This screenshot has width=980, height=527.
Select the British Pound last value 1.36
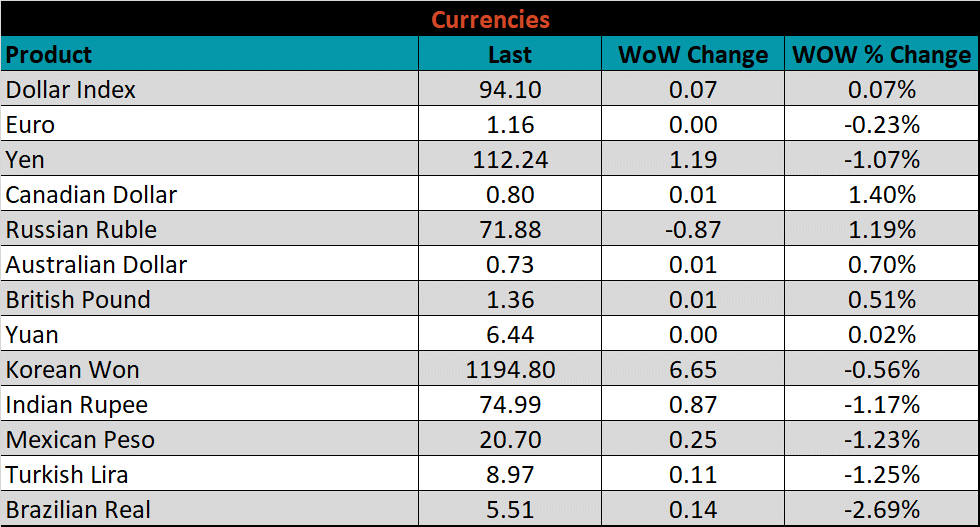[510, 300]
